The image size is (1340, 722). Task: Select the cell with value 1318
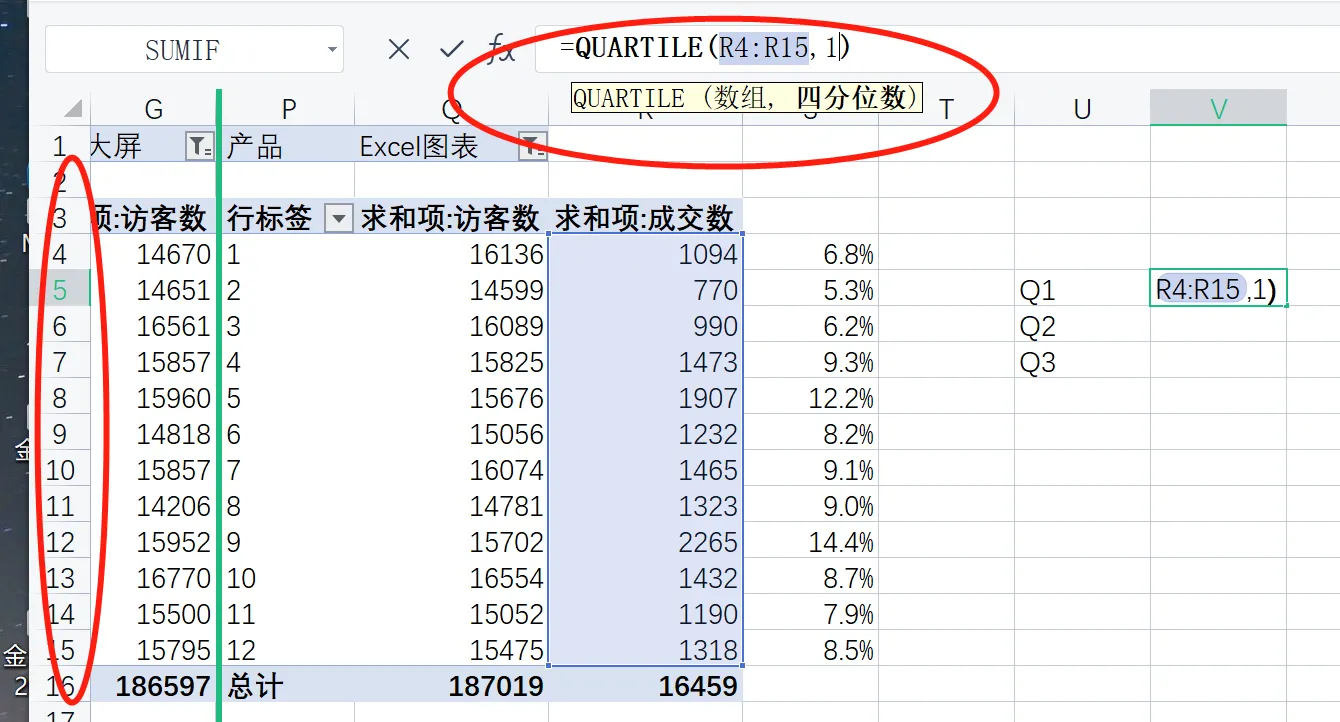(x=646, y=650)
